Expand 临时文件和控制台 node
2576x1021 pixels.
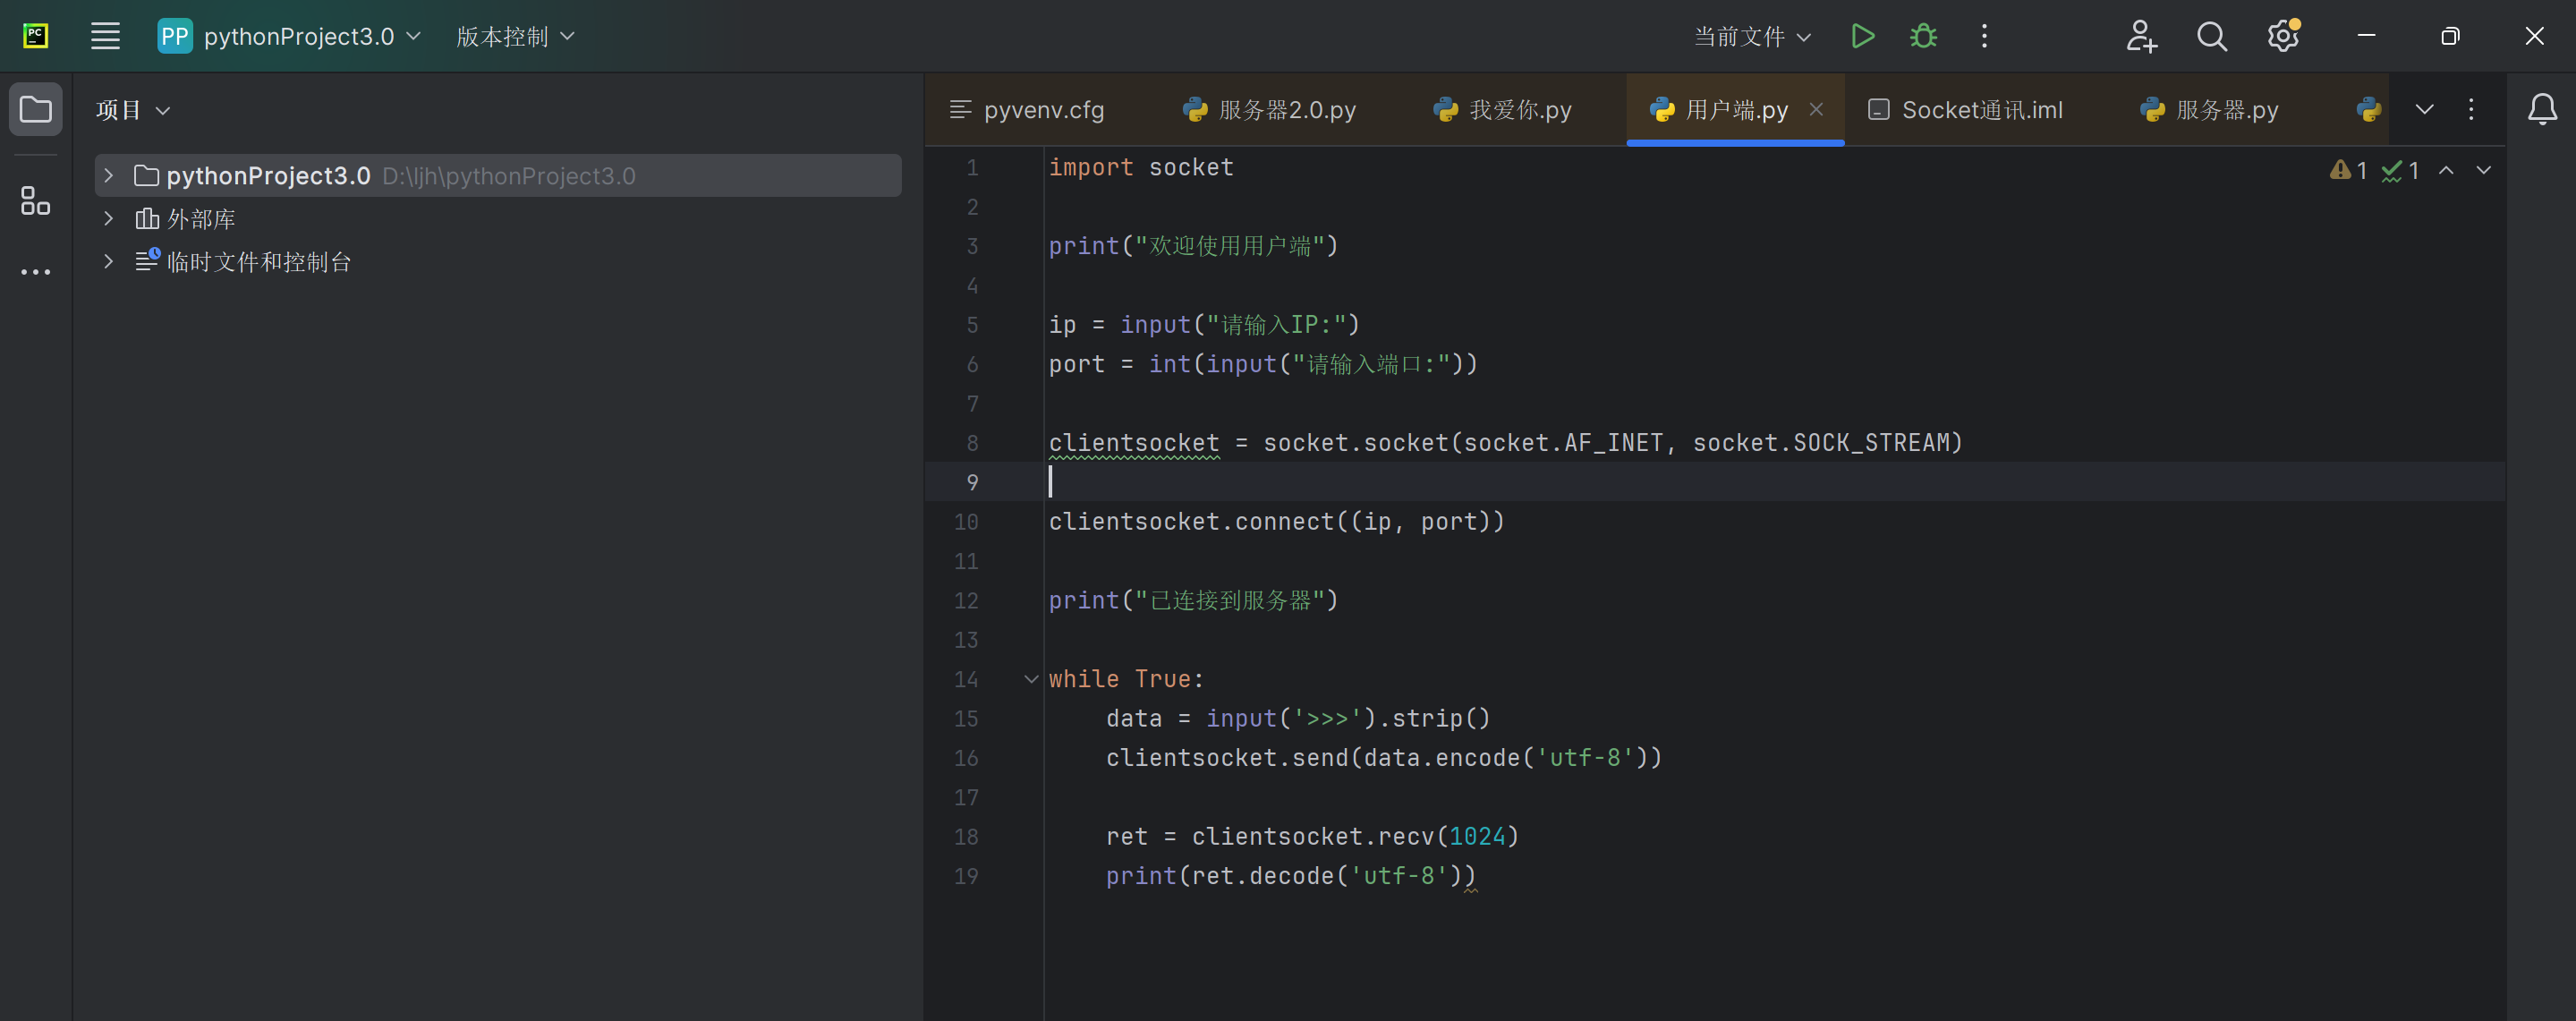coord(109,261)
